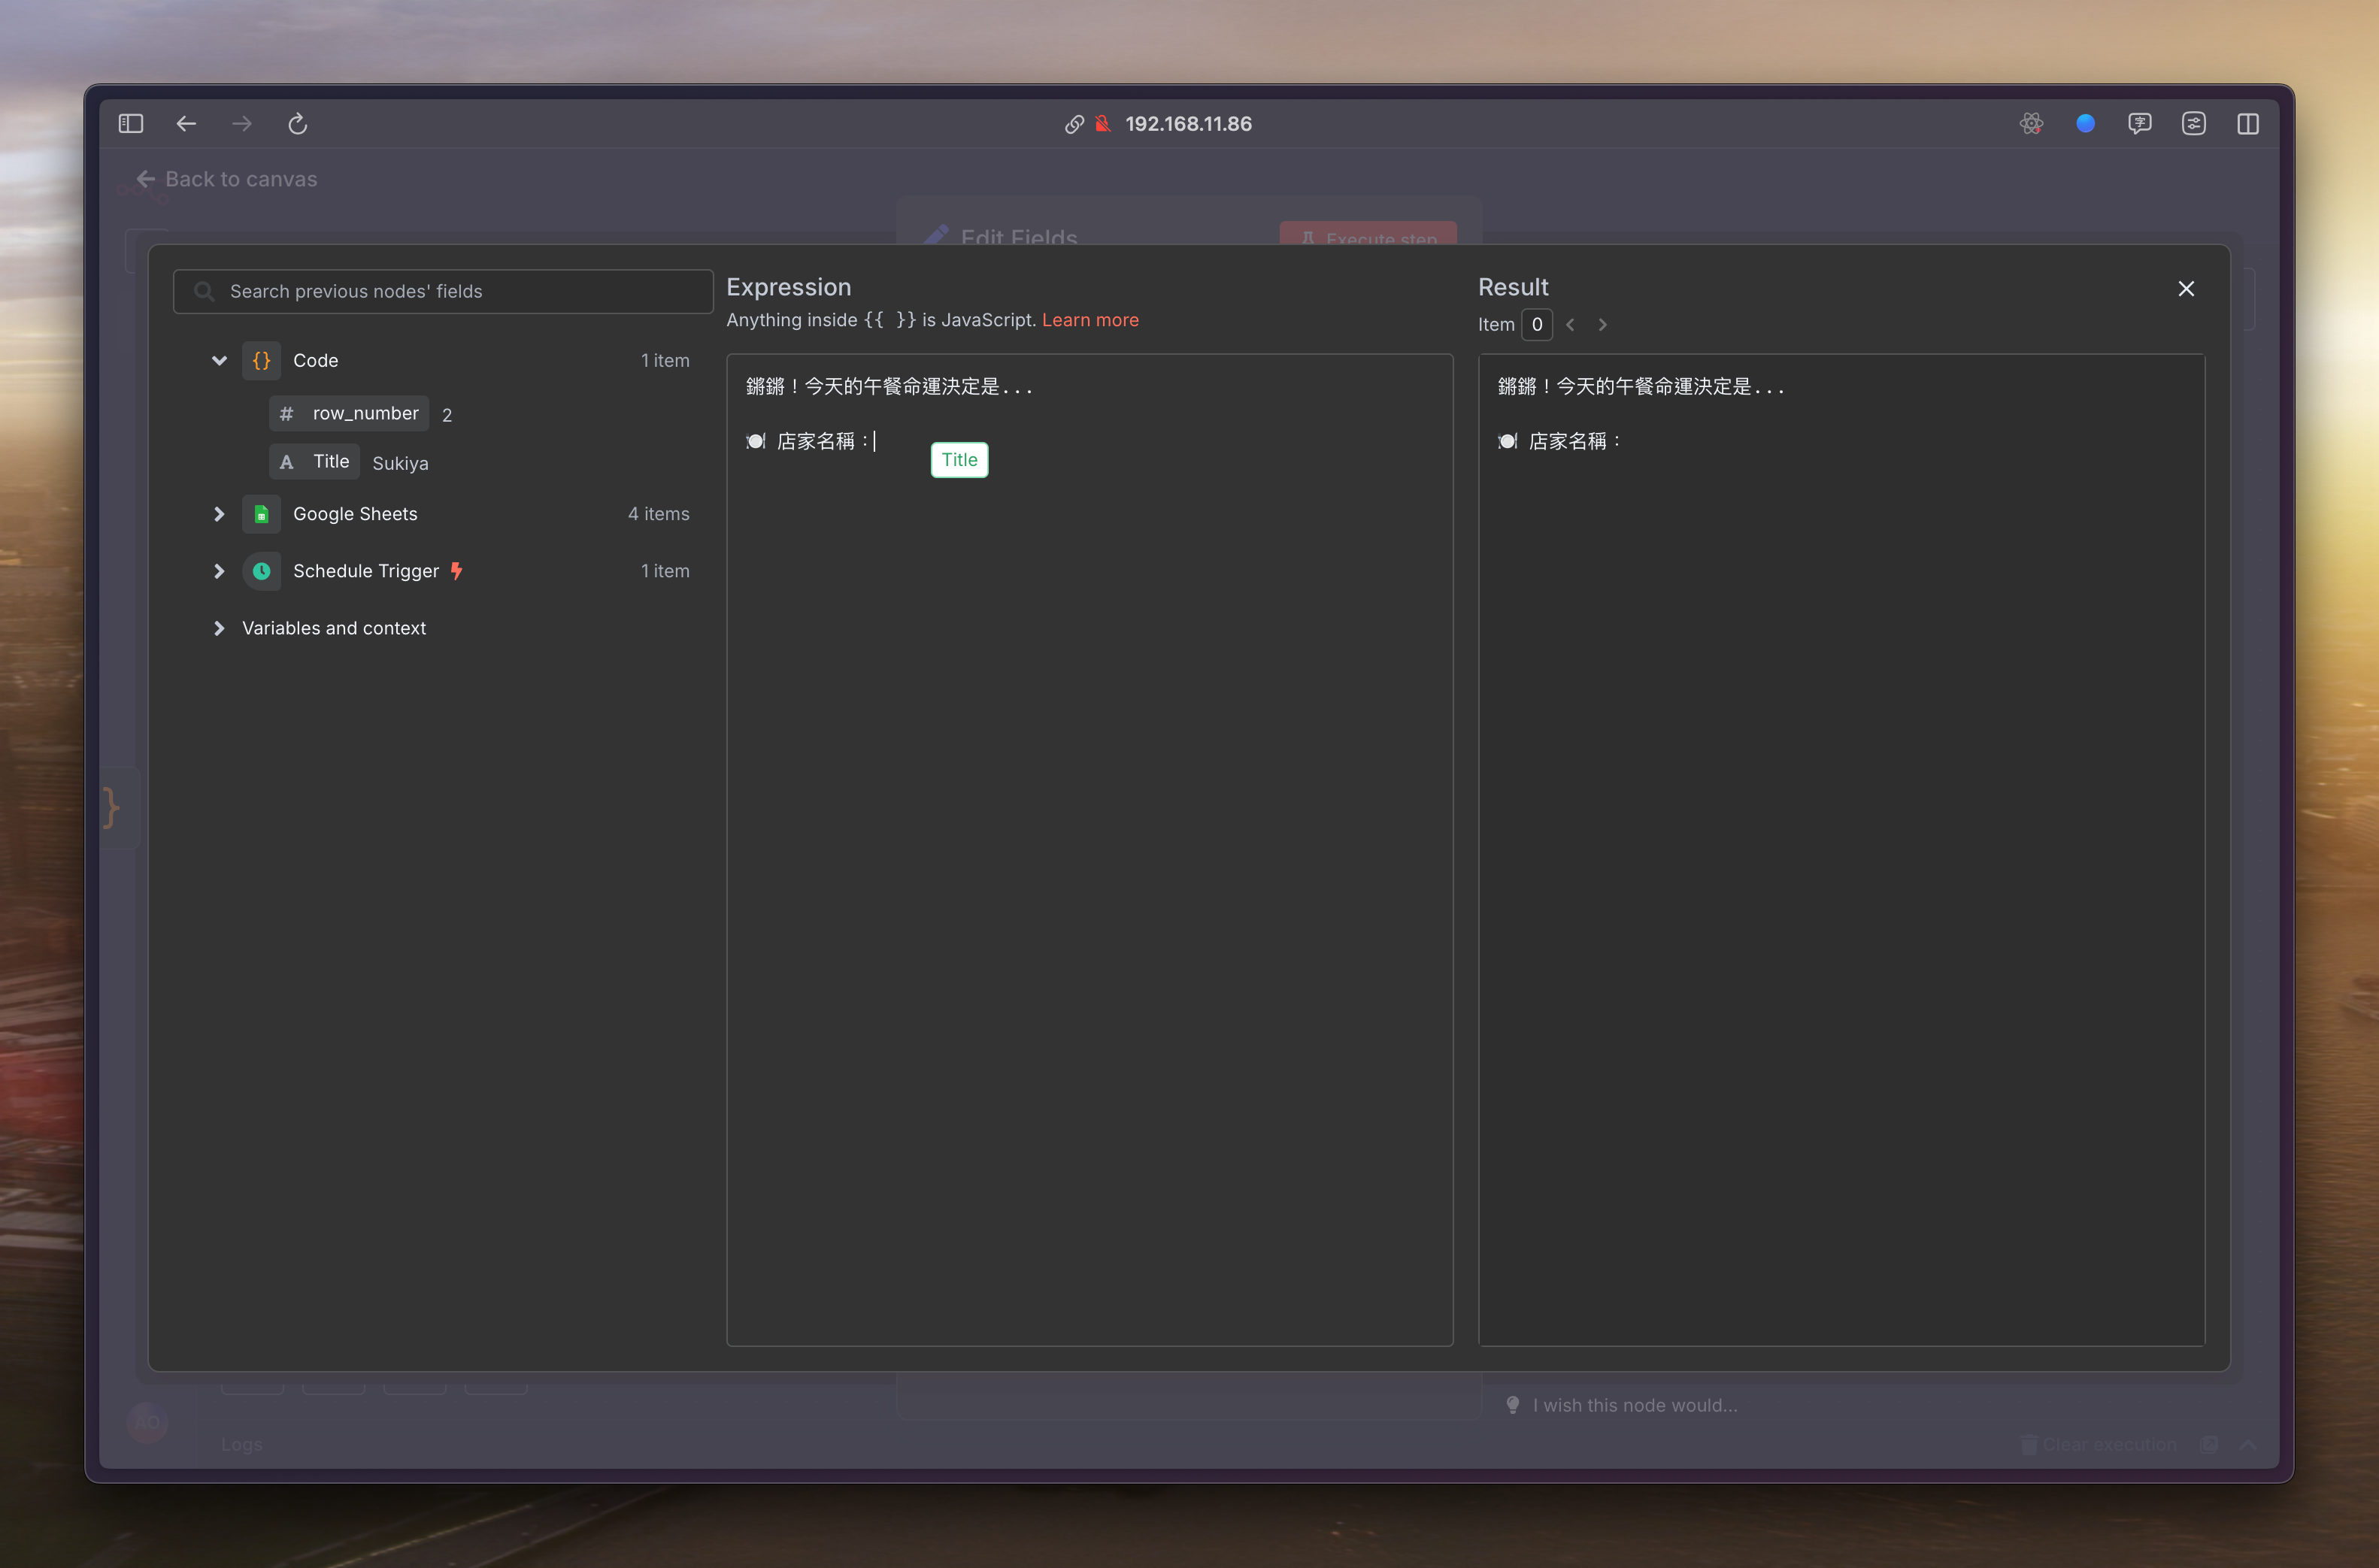Screen dimensions: 2379x1568
Task: Open the Learn more link
Action: 1090,320
